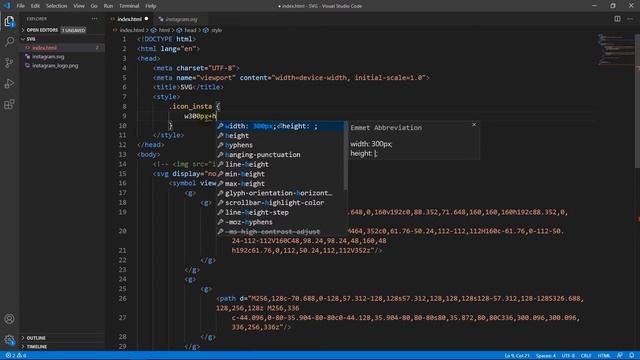Click the minimap code overview
This screenshot has width=640, height=360.
pyautogui.click(x=616, y=49)
